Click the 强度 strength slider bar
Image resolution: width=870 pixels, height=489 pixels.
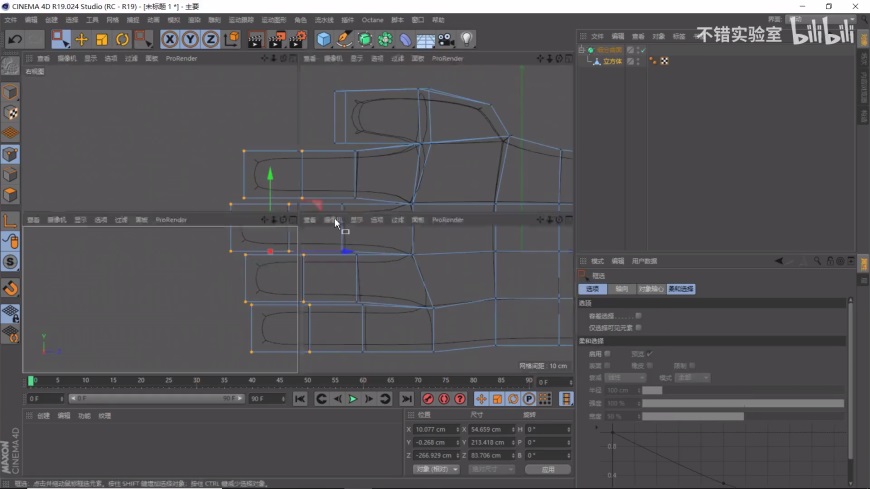(x=743, y=403)
